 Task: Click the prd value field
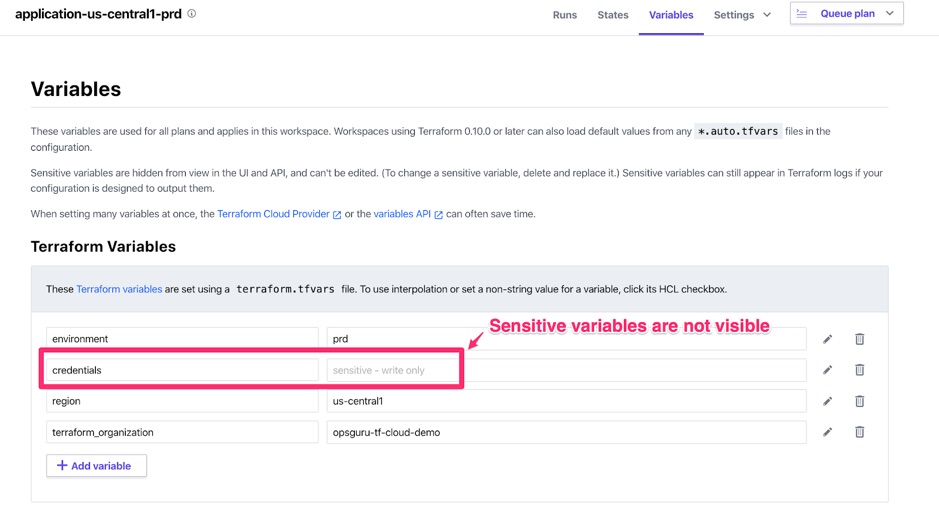[566, 338]
